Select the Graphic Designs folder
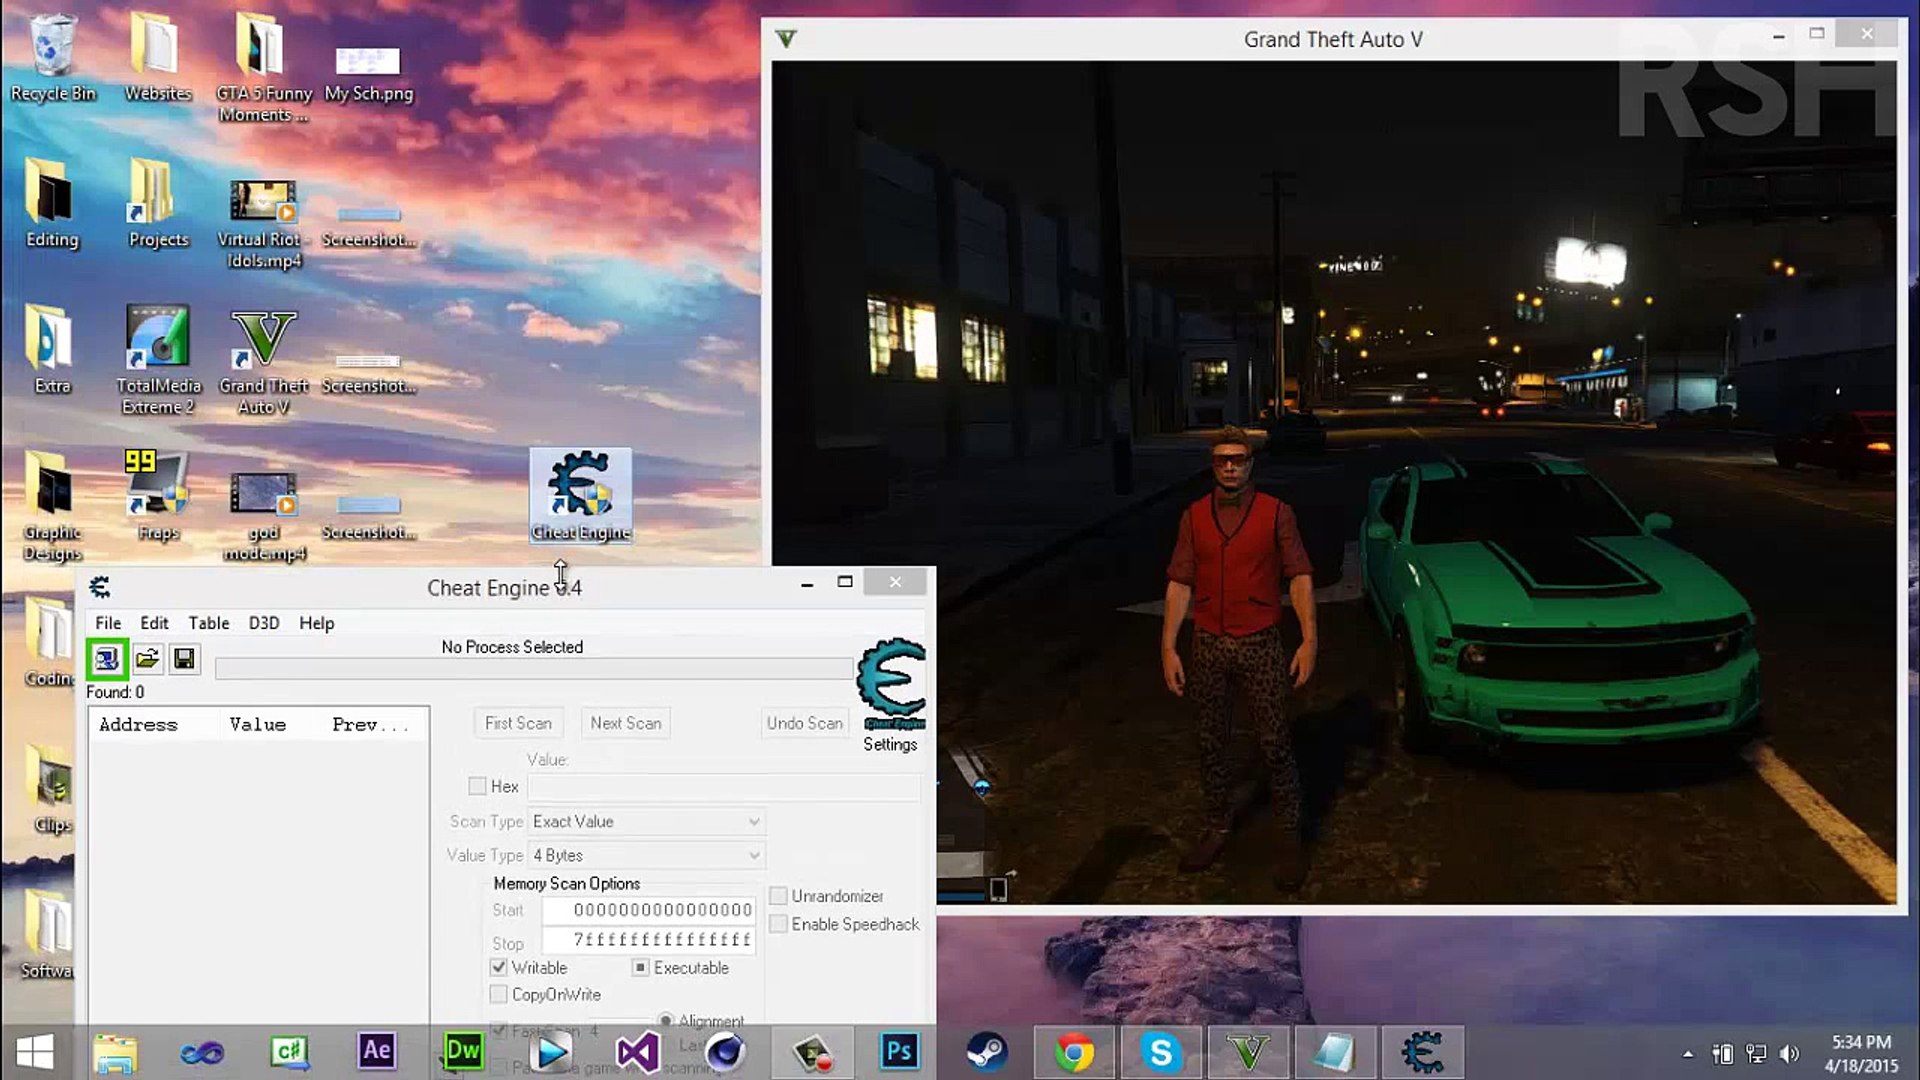The image size is (1920, 1080). 52,506
